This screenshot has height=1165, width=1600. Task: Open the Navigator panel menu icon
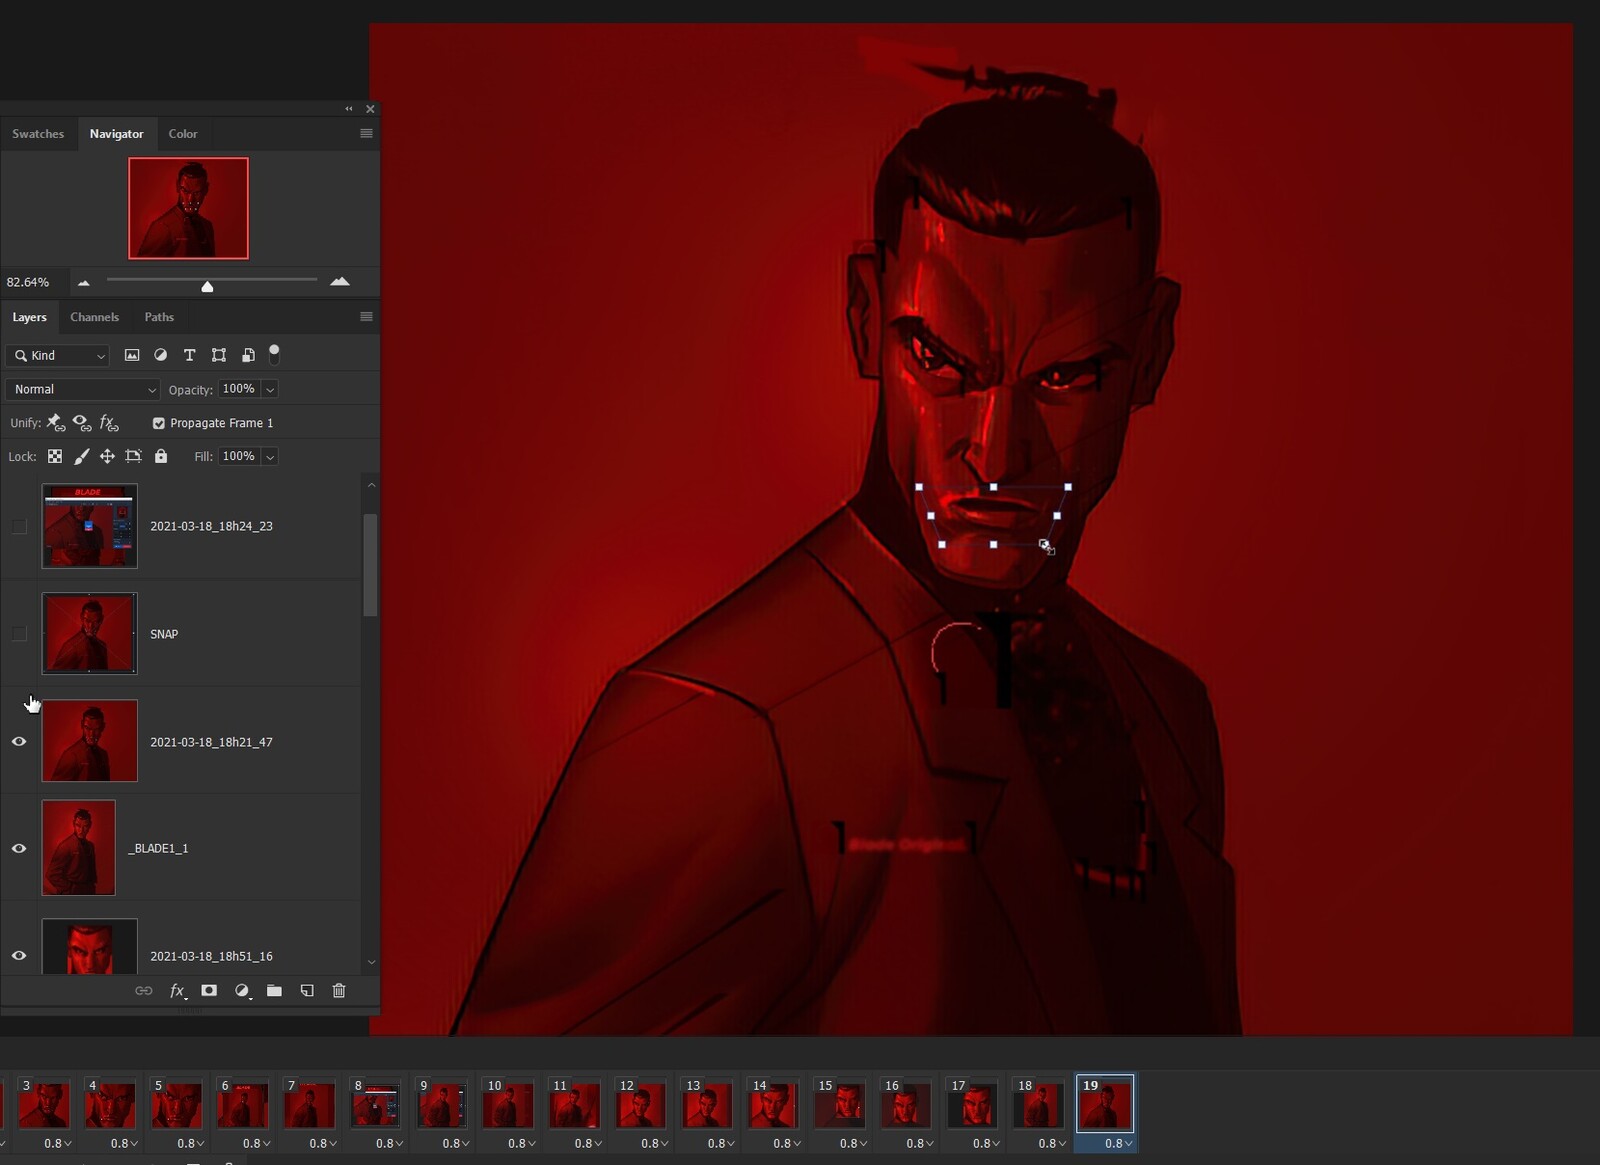(x=366, y=133)
